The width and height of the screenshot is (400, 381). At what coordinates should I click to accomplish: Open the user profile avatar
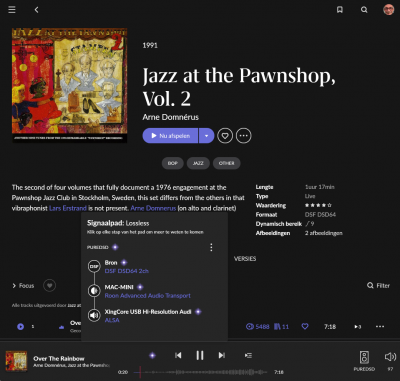[388, 10]
